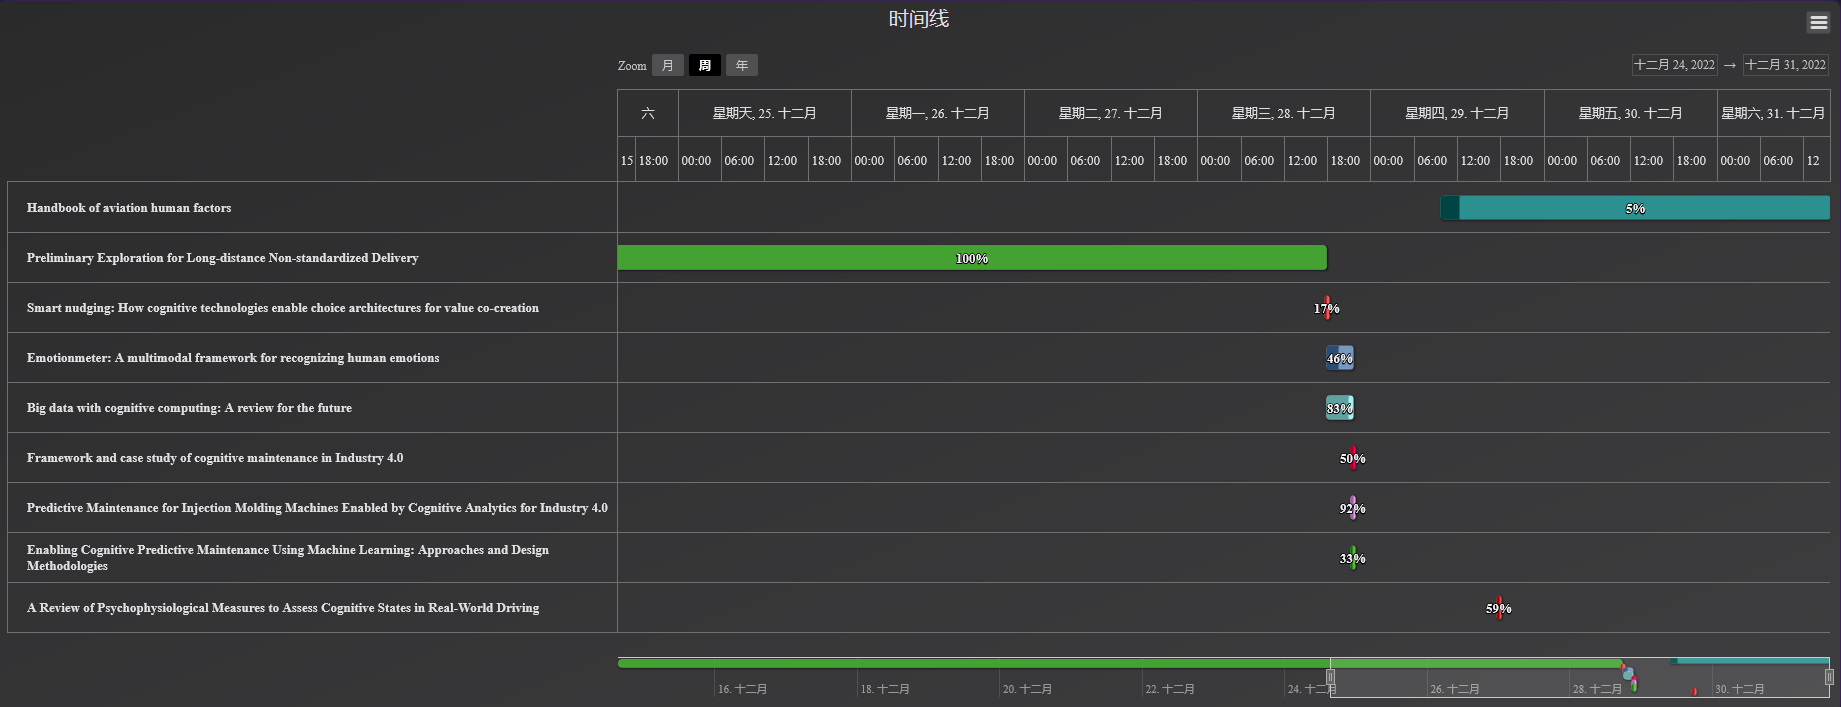Select the 46% Emotionmeter task bar
The width and height of the screenshot is (1841, 707).
[x=1340, y=358]
